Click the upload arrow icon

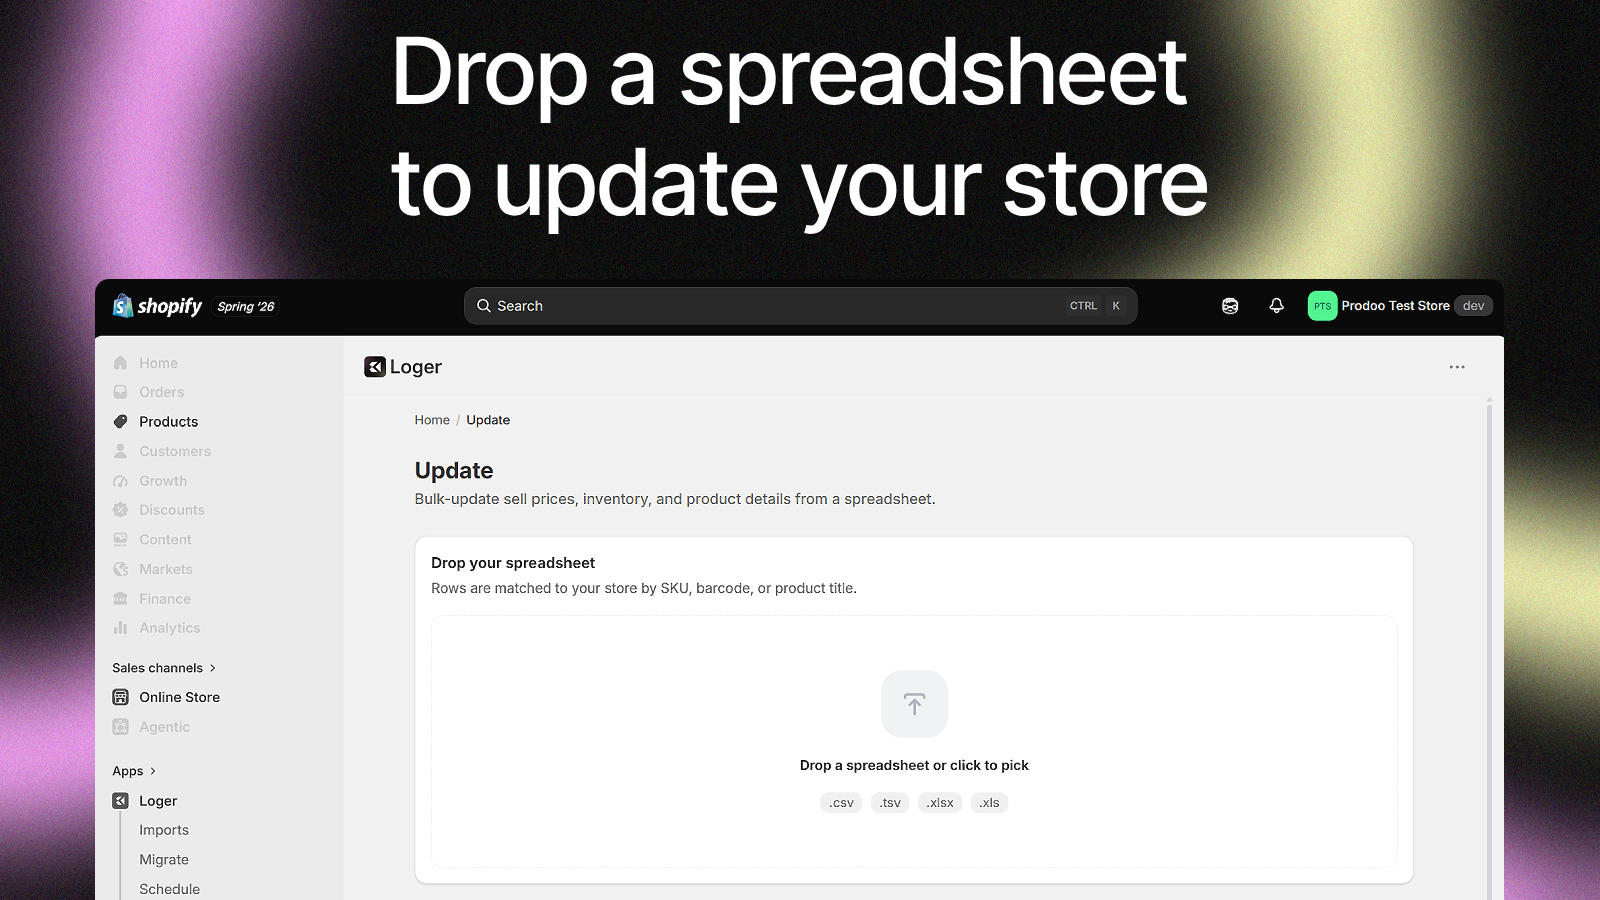pos(914,704)
